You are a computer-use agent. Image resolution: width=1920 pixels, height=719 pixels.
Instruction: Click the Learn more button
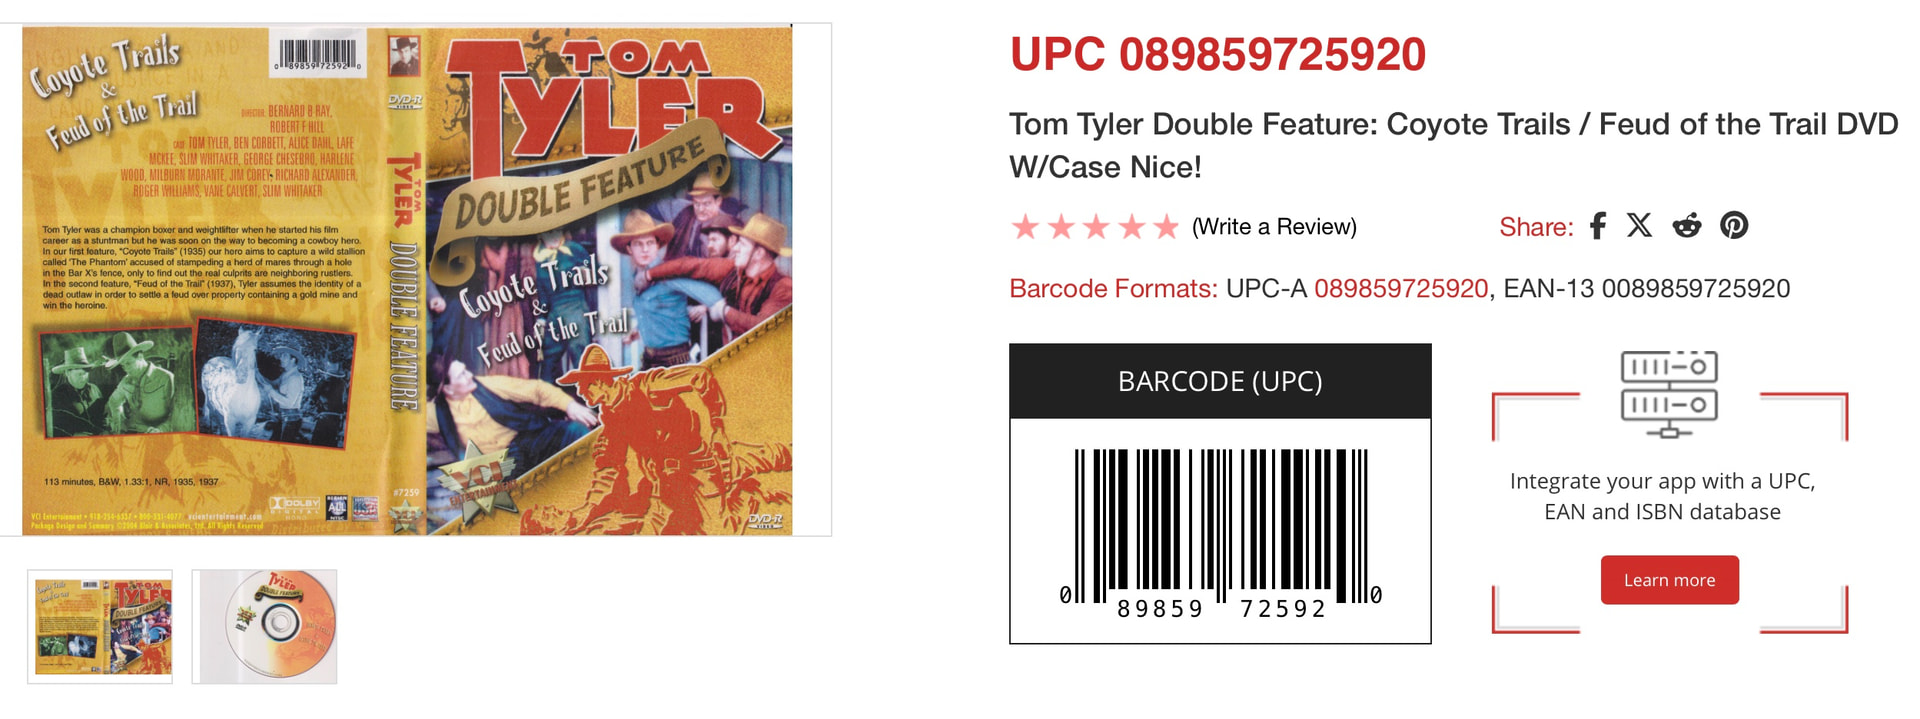(x=1669, y=580)
